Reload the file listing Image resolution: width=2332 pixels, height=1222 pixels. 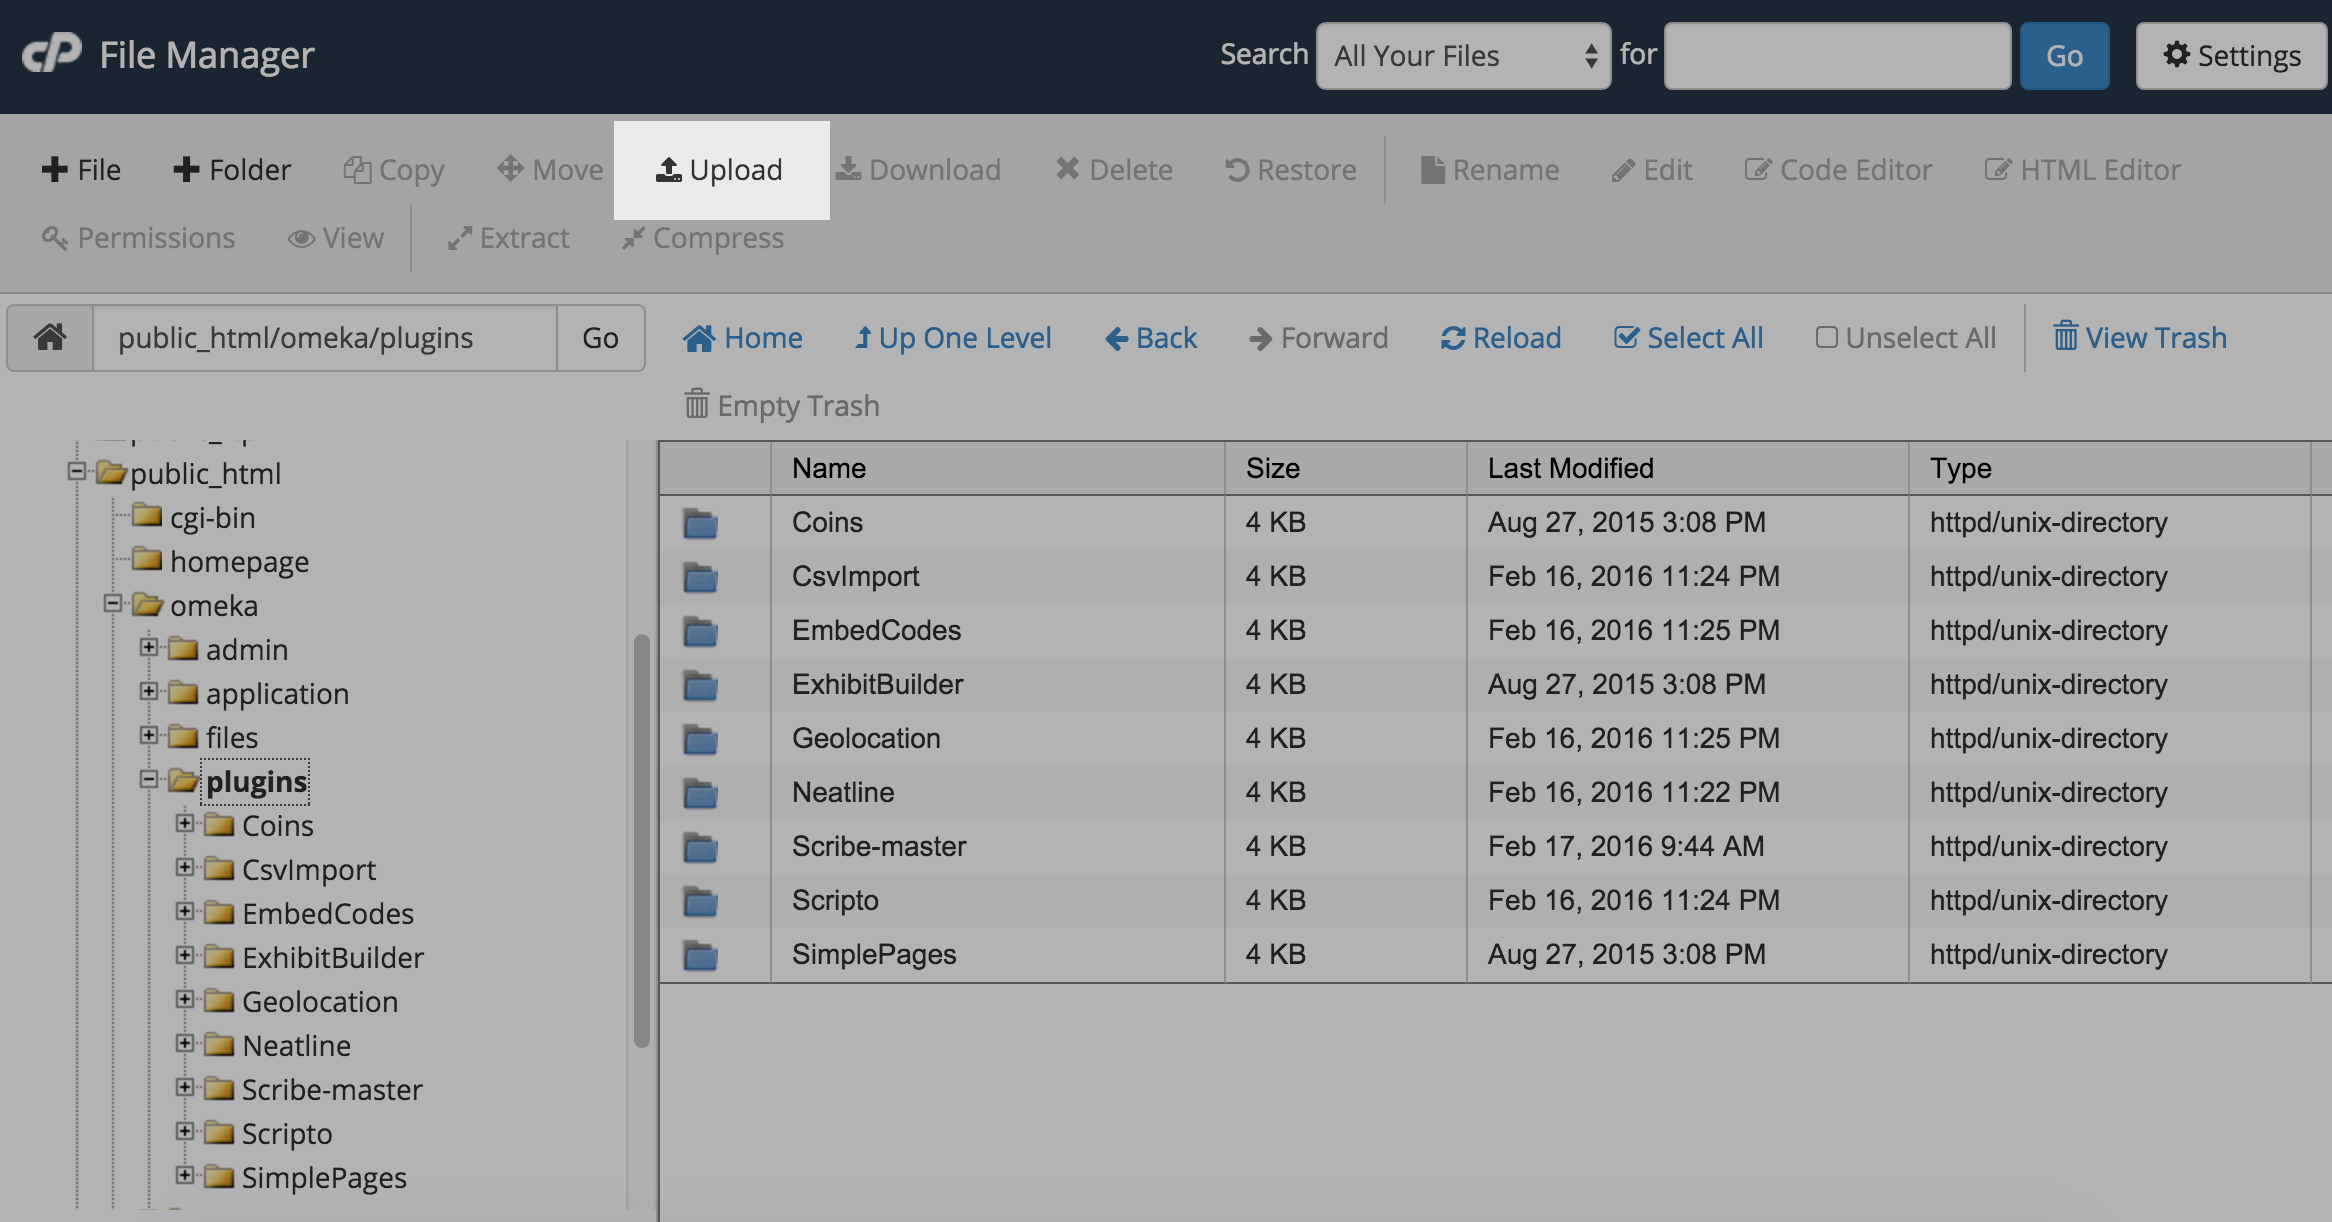tap(1500, 338)
